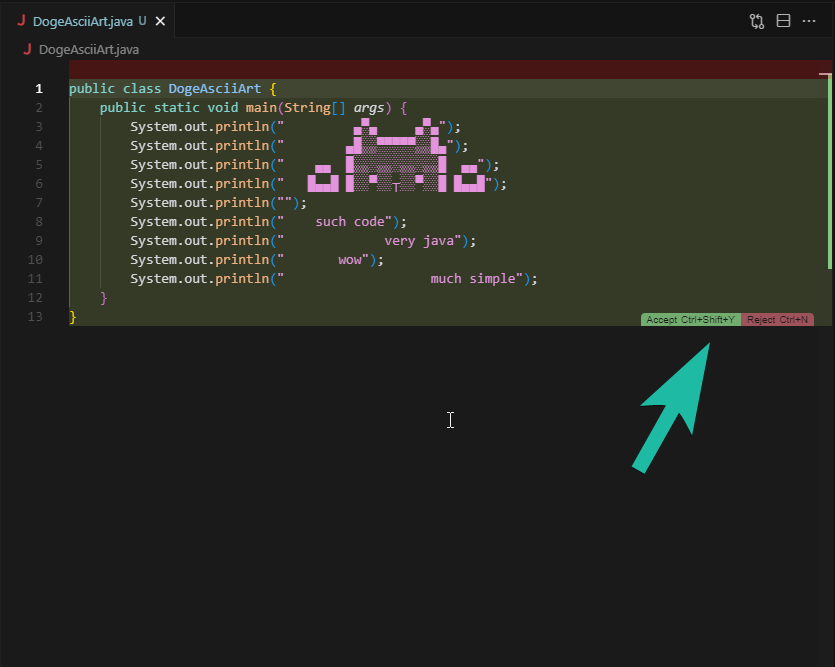Split the editor with layout icon
Screen dimensions: 835x667
[783, 21]
